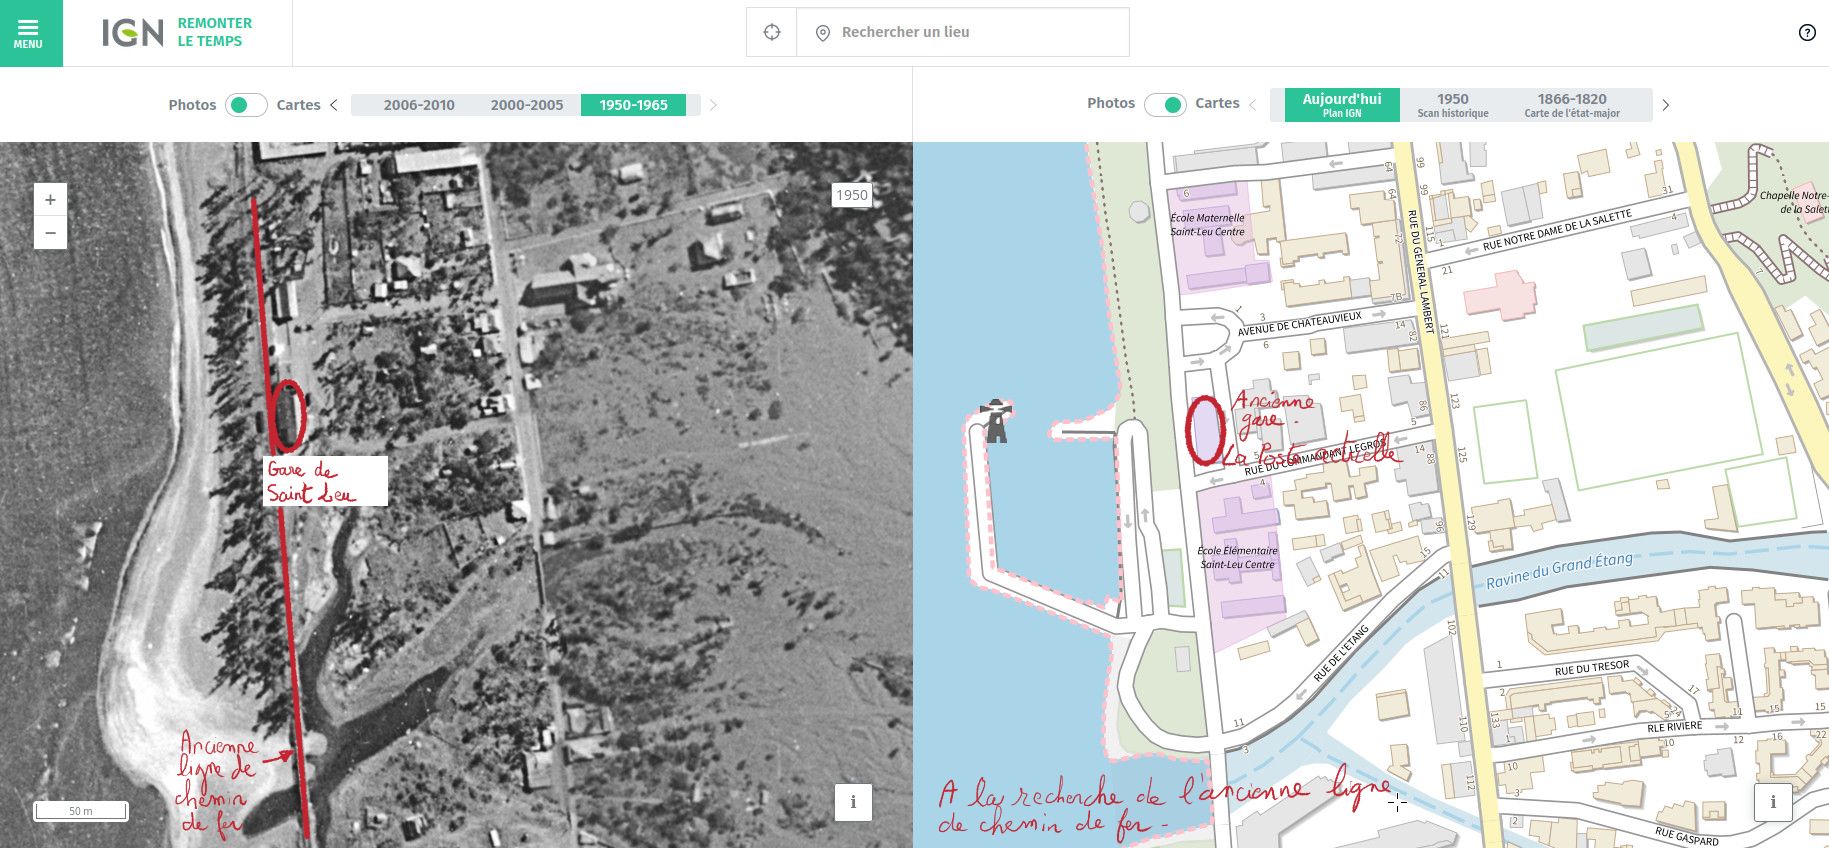Switch to 1950 Scan historique map

tap(1452, 105)
